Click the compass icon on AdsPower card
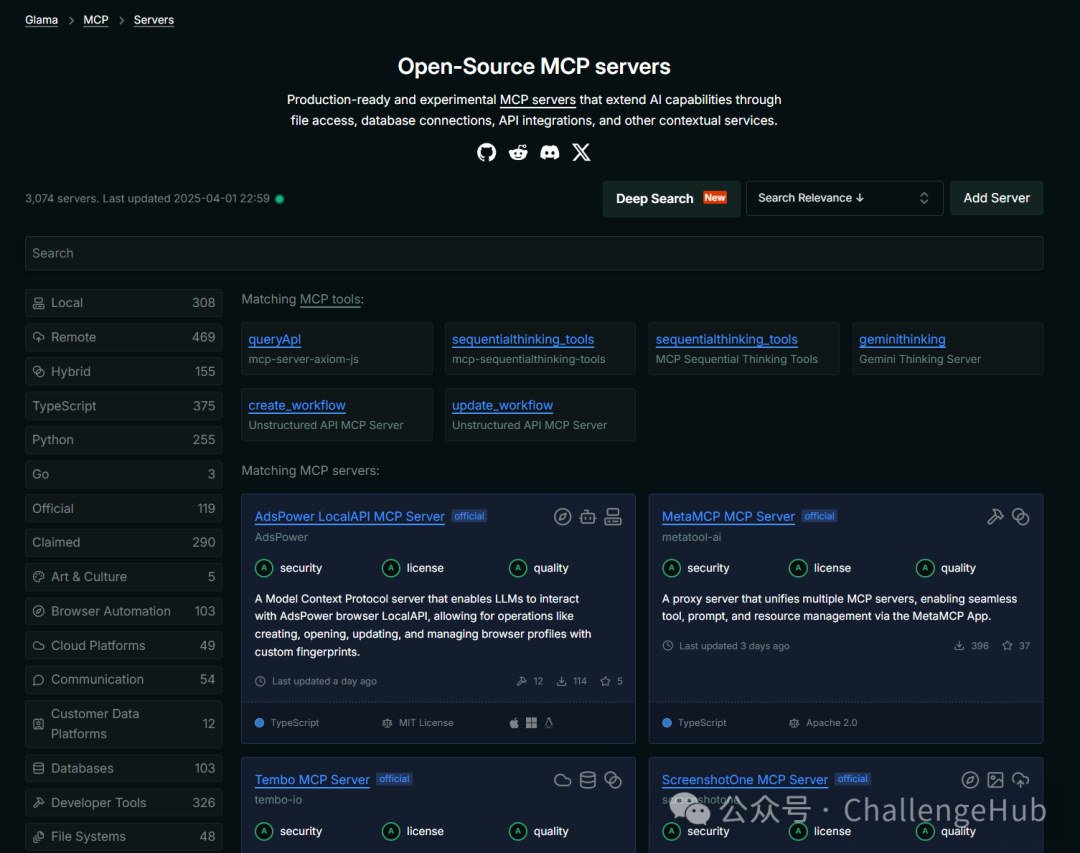 click(x=563, y=517)
